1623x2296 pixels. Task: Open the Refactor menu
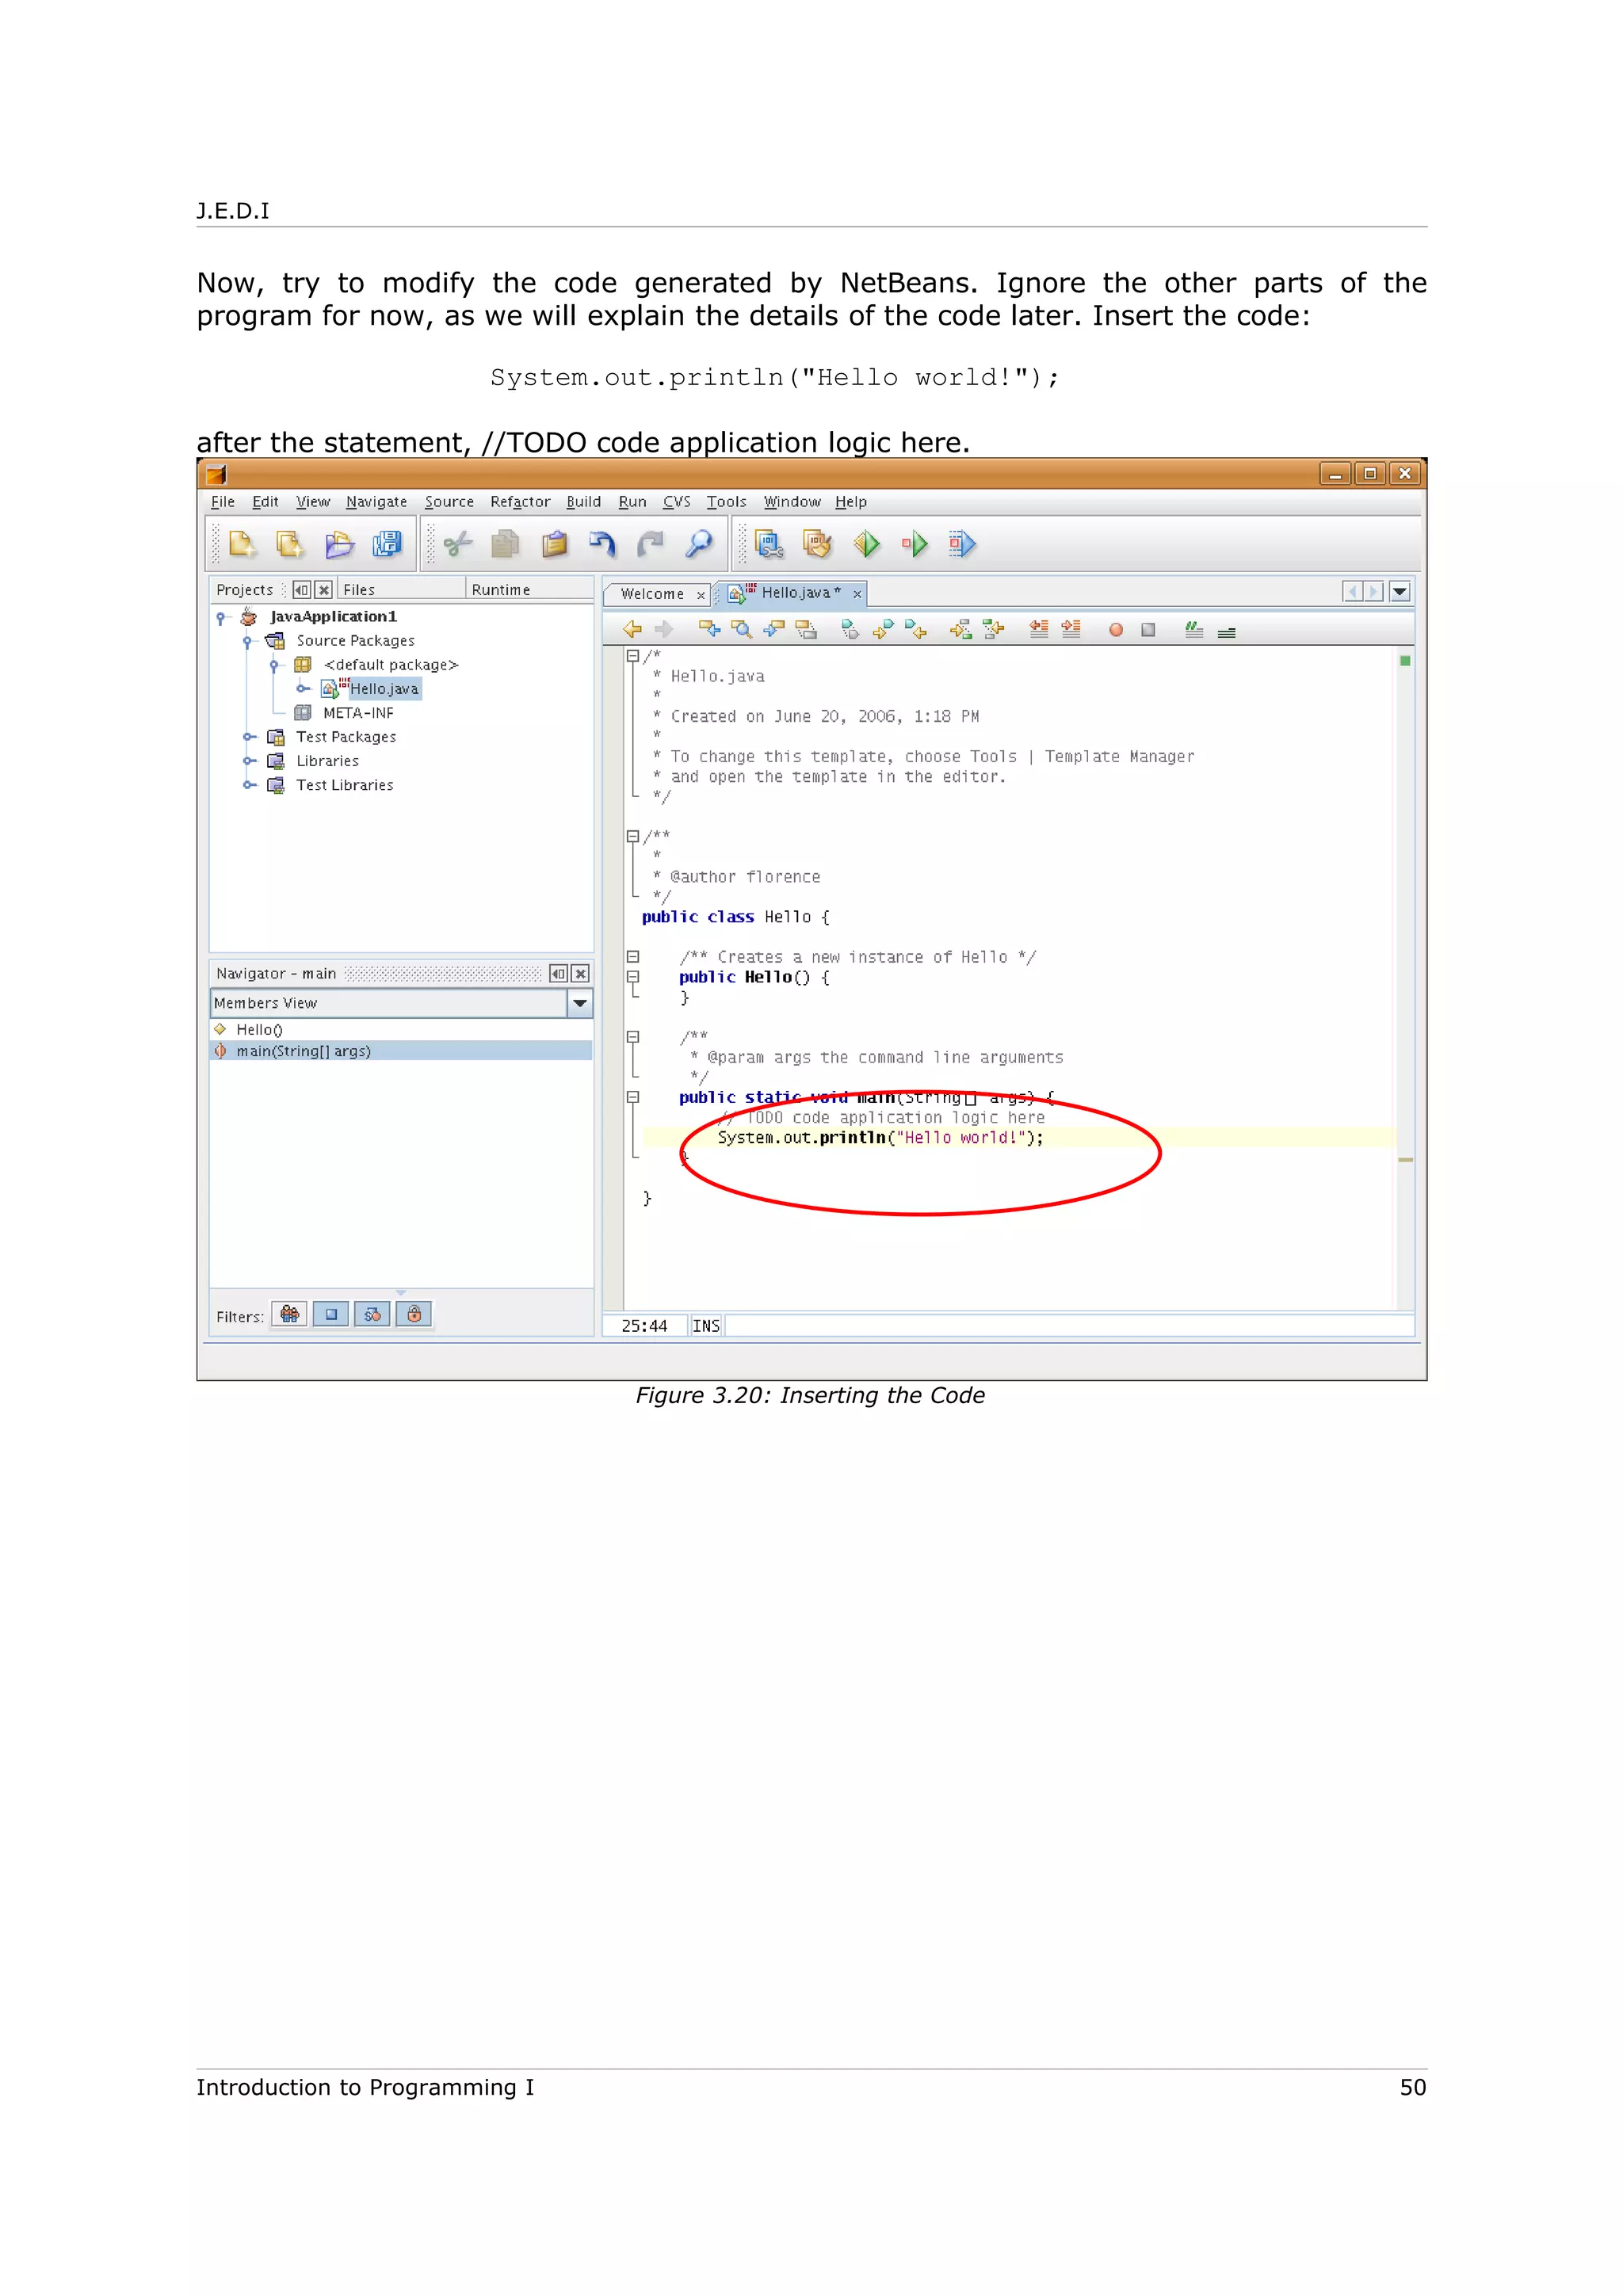coord(519,502)
